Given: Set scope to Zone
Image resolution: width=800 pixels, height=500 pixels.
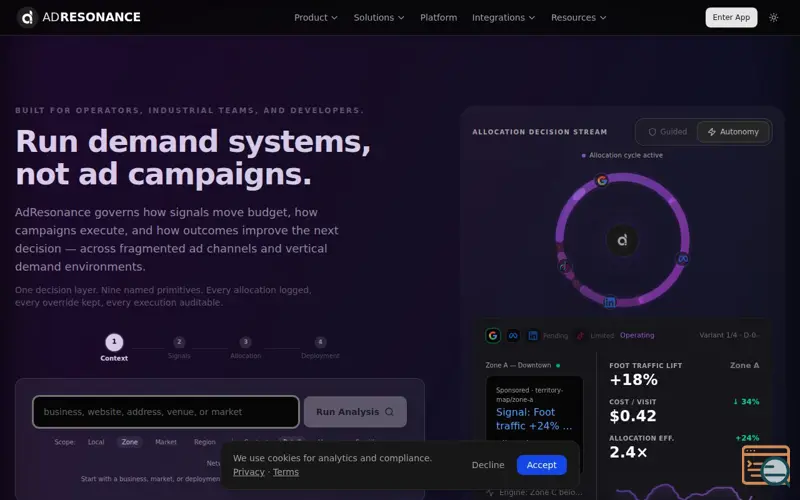Looking at the screenshot, I should coord(130,442).
